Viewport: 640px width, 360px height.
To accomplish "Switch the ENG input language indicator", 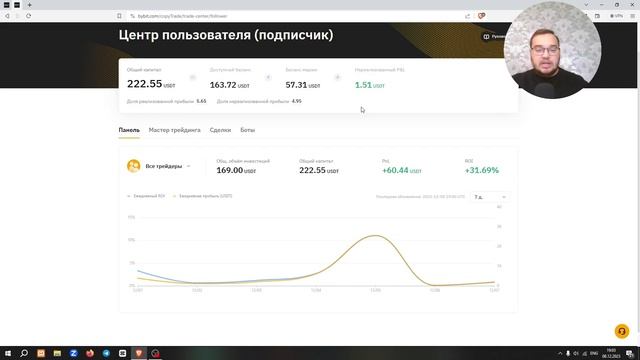I will [x=594, y=353].
